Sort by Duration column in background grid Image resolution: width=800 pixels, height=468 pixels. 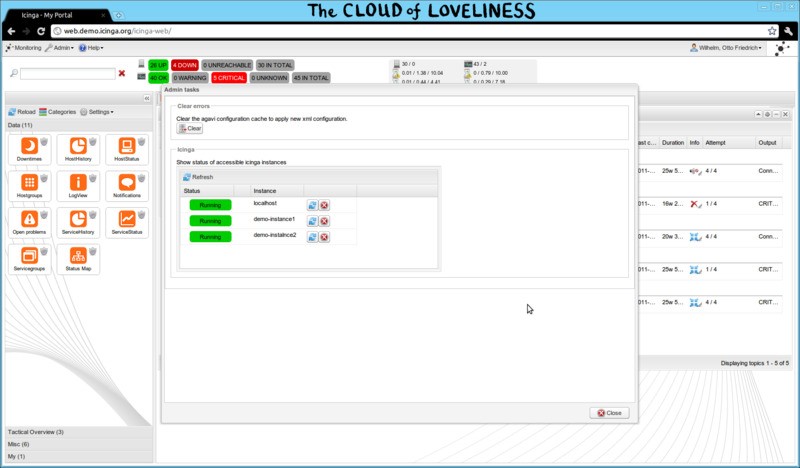(x=673, y=143)
